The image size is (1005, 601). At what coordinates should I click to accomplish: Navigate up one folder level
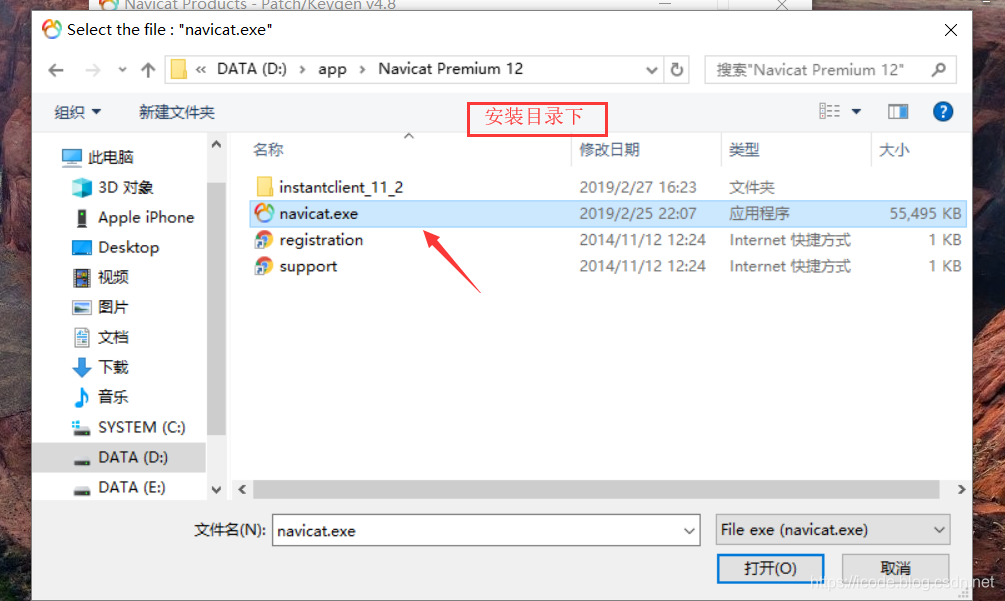click(x=148, y=70)
